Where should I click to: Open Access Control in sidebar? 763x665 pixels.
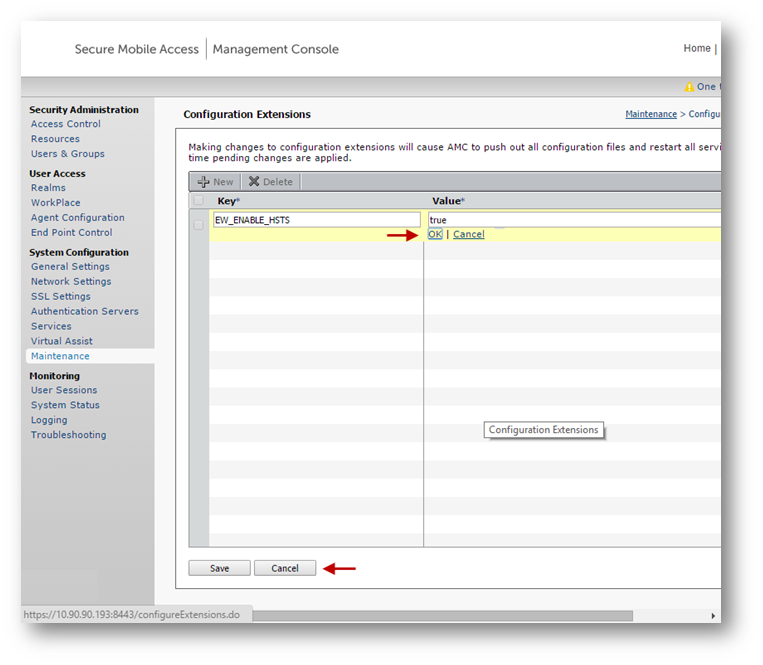(66, 124)
